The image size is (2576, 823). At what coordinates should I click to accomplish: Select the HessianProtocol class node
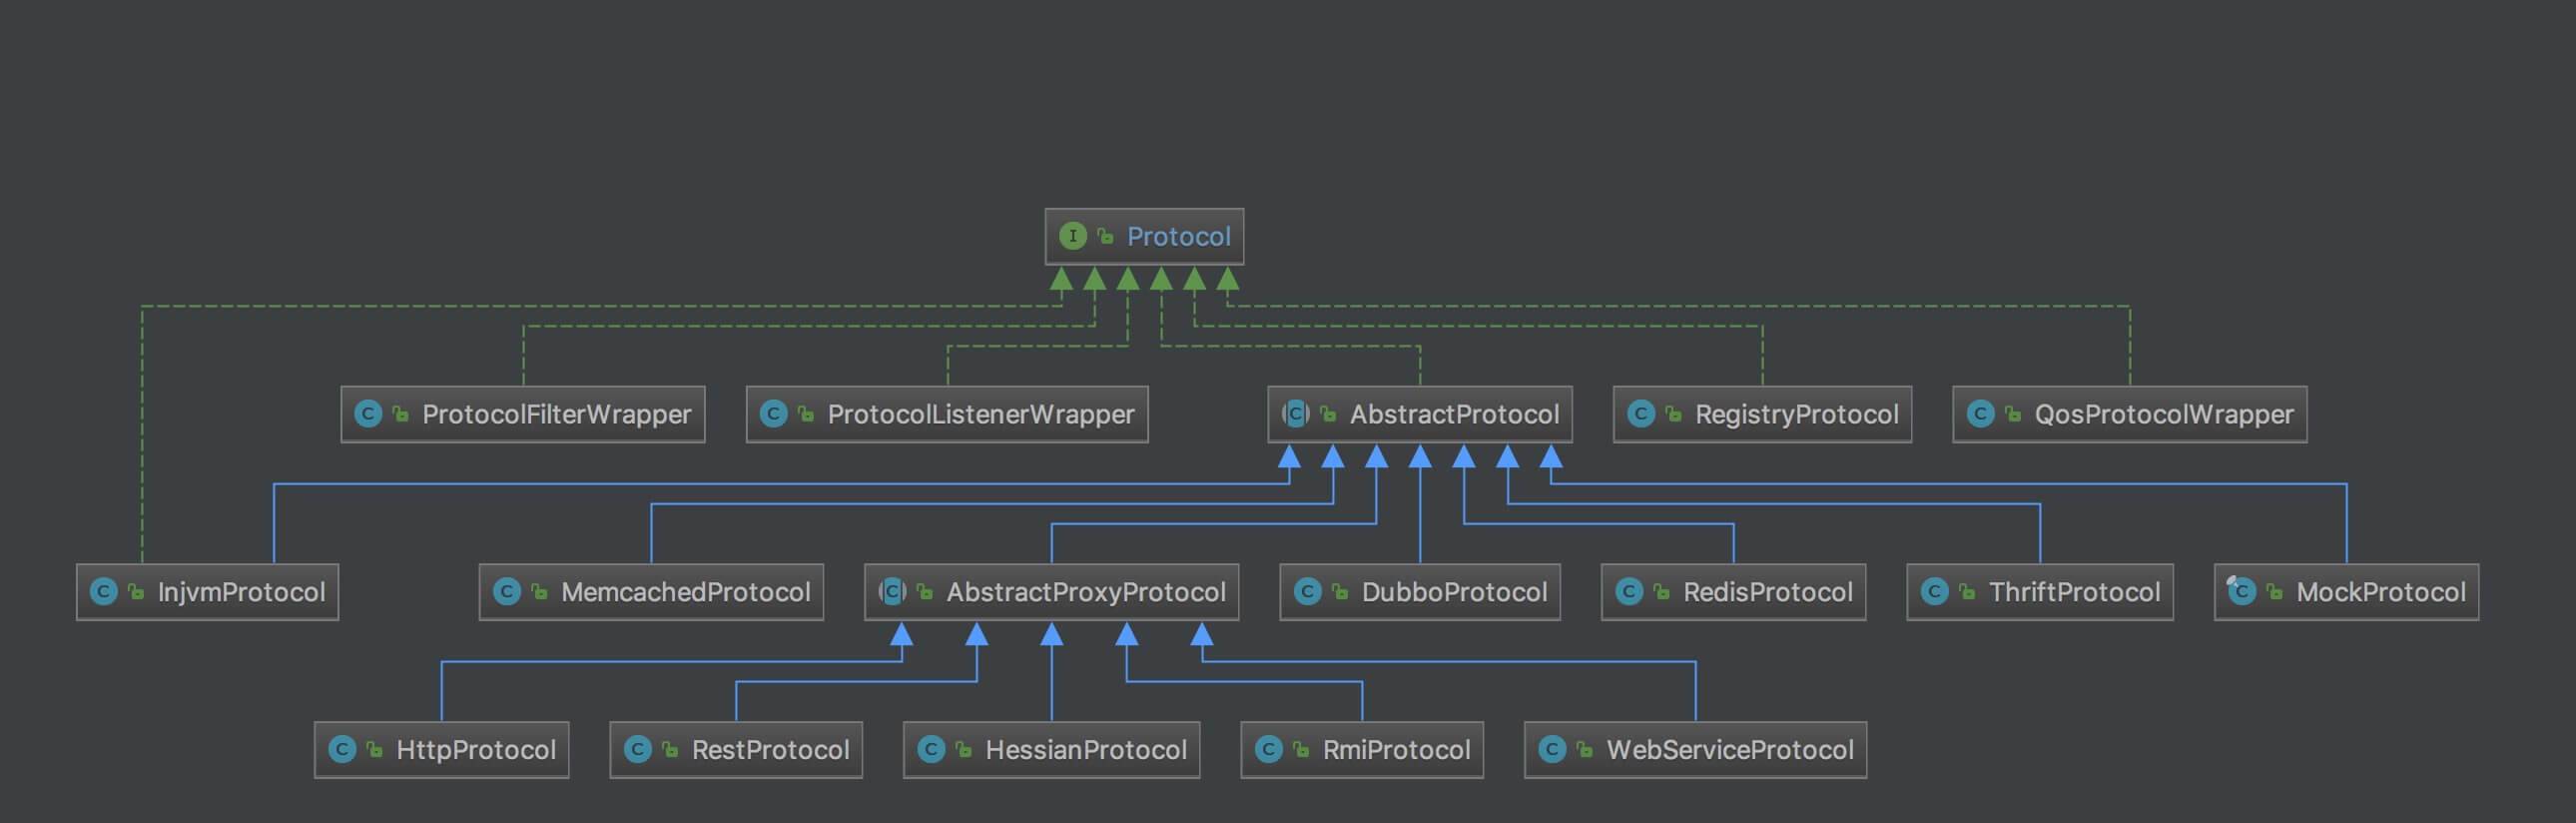(x=1052, y=750)
